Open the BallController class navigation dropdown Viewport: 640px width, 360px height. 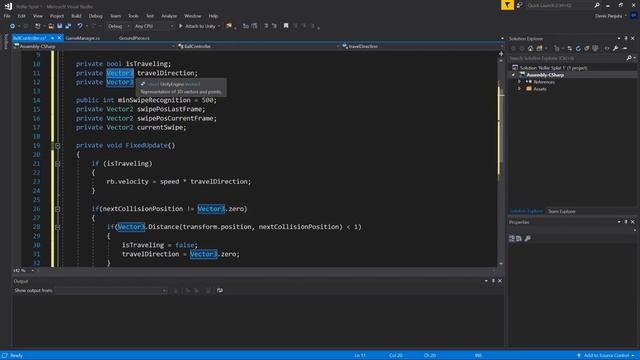click(x=258, y=47)
